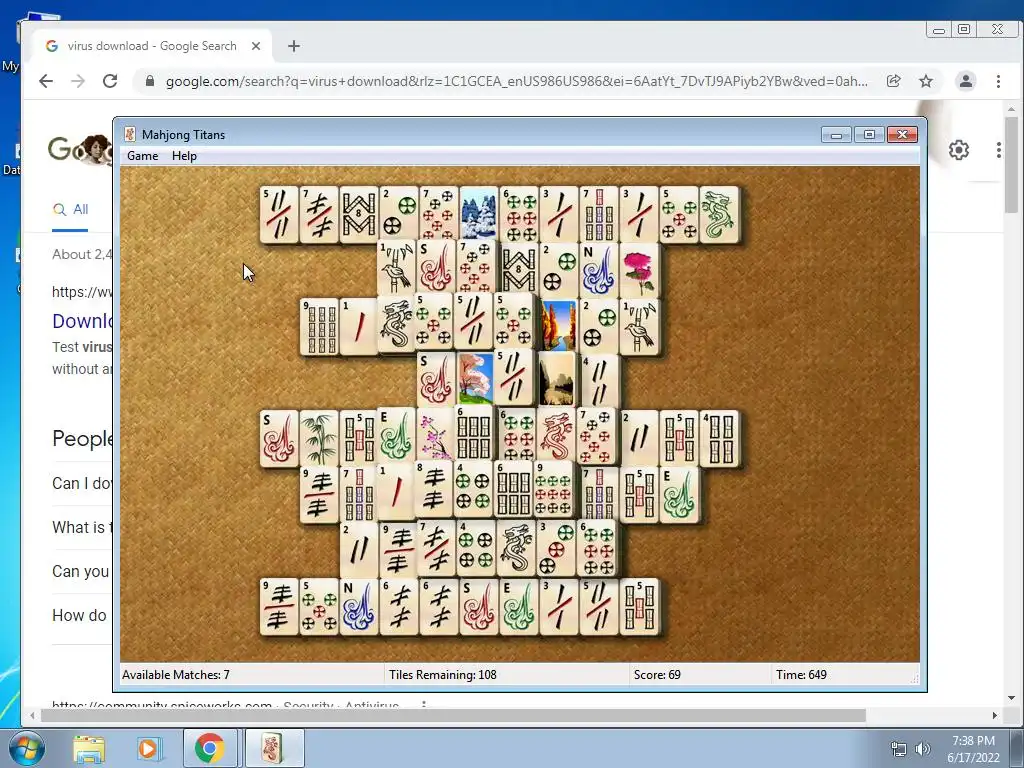Select the pink rose flower tile
Image resolution: width=1024 pixels, height=768 pixels.
click(x=639, y=270)
